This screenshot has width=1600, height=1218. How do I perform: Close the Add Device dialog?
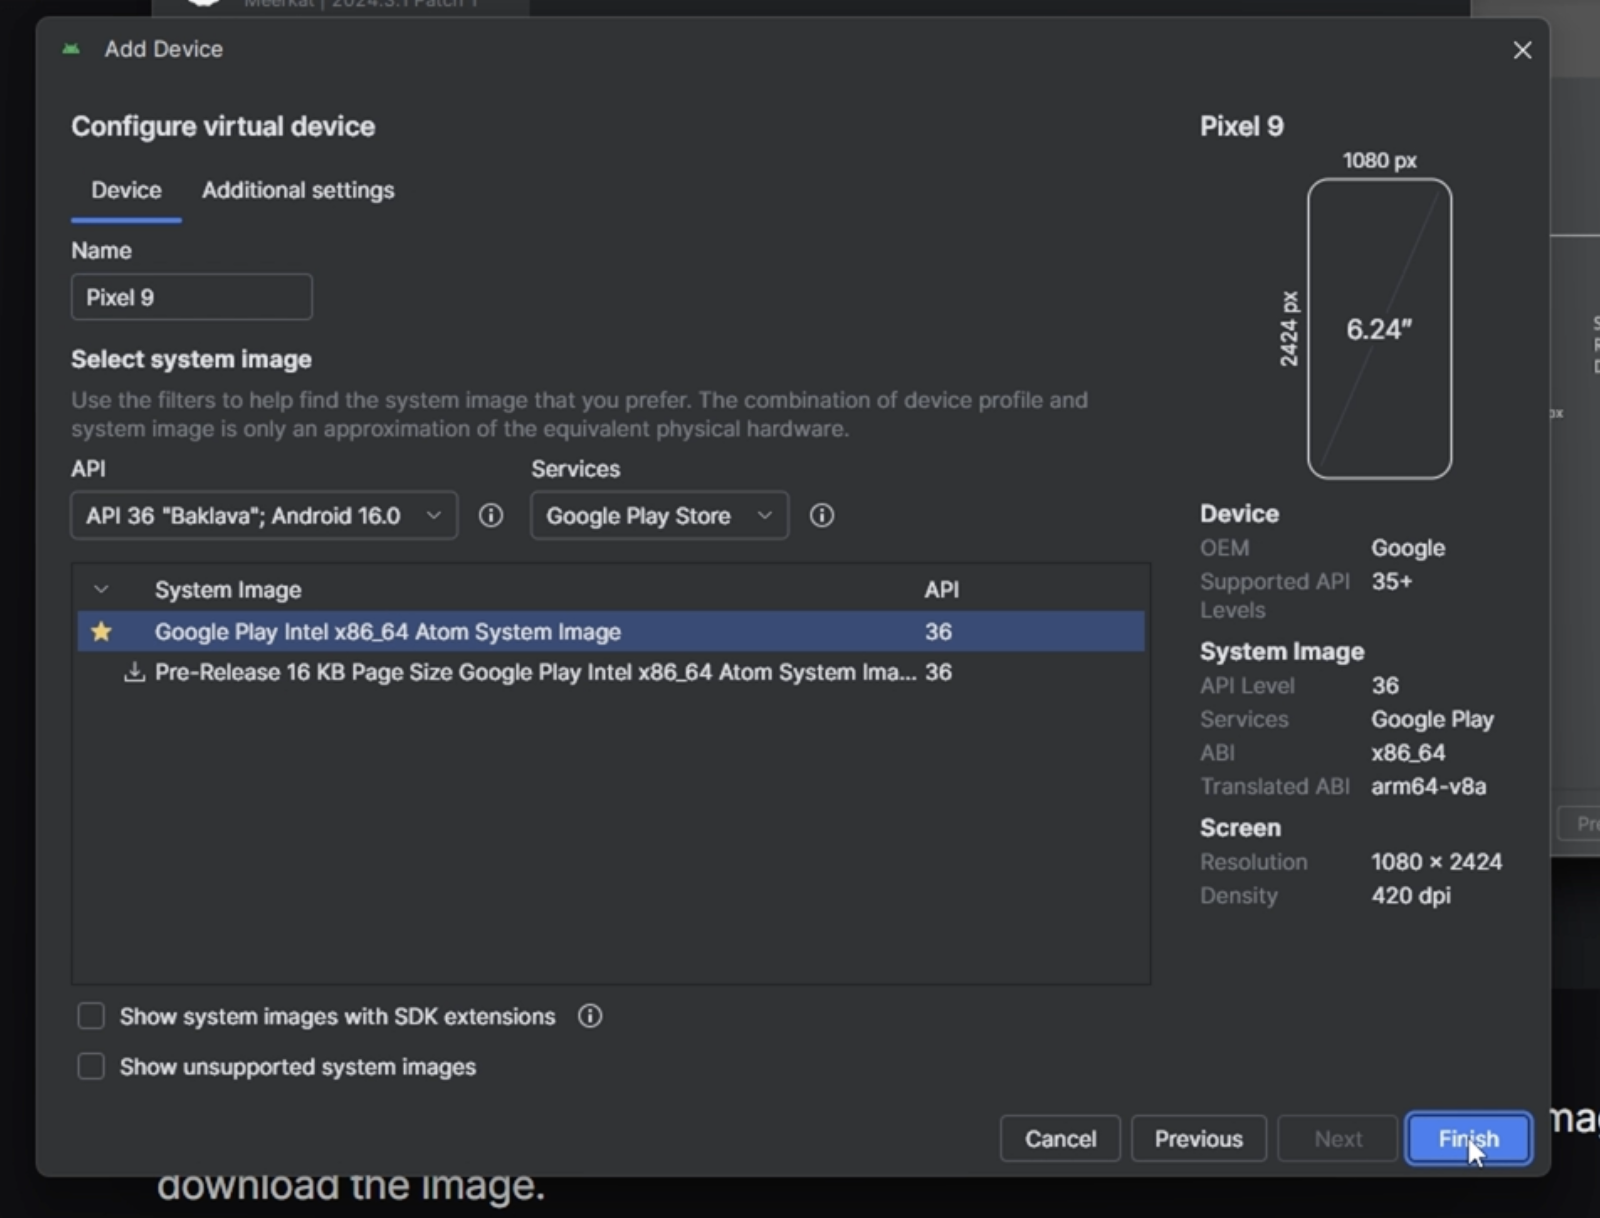[1522, 50]
